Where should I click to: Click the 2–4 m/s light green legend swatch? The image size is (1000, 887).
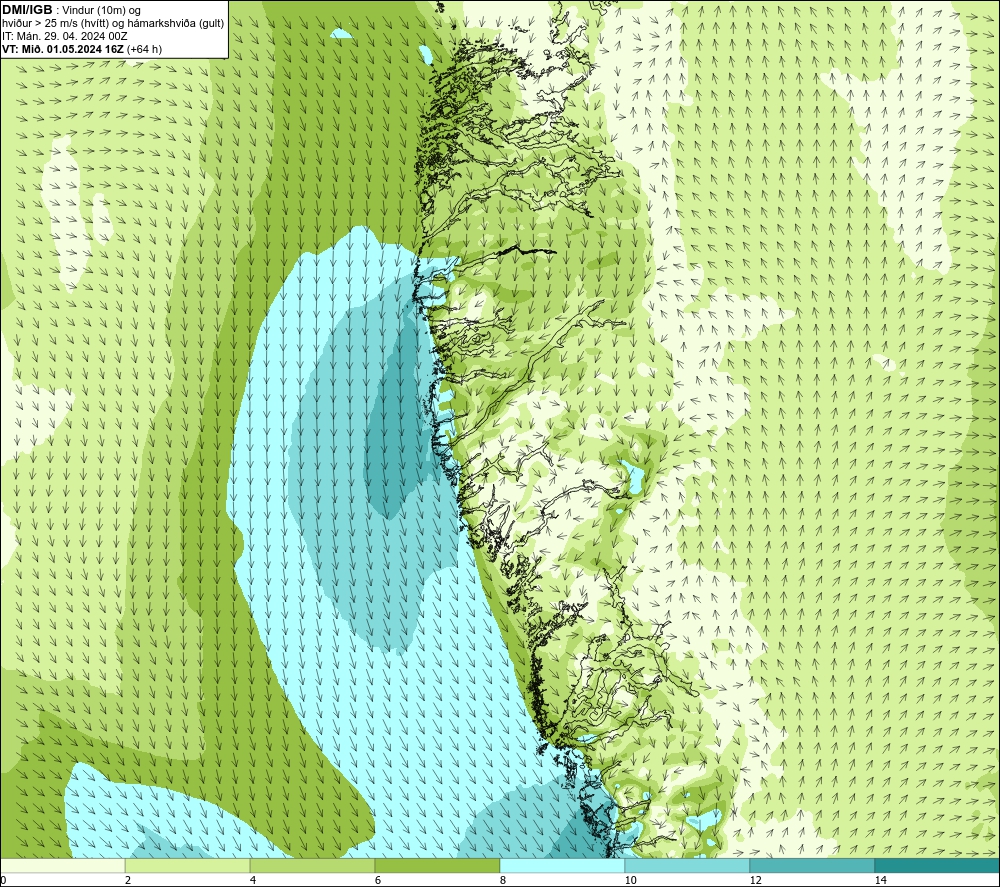tap(187, 866)
